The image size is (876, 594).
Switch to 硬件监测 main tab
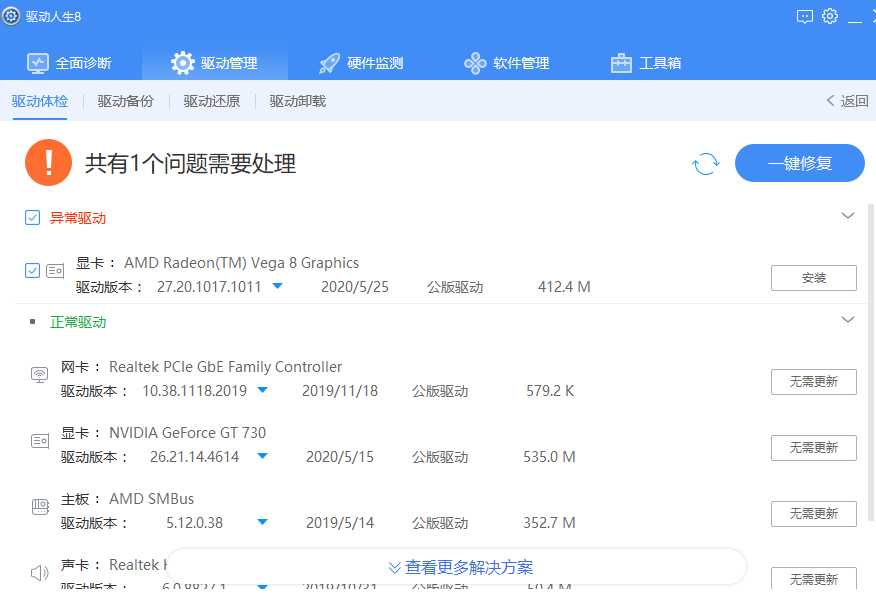361,63
